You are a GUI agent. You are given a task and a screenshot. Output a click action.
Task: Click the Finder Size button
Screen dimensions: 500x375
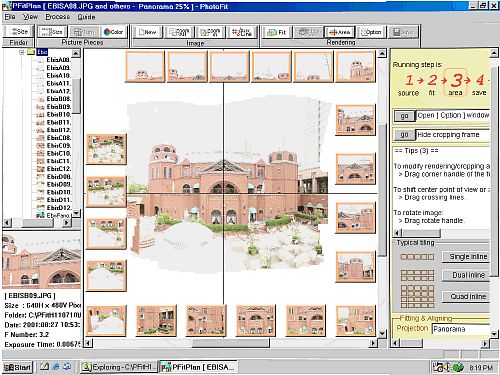19,32
